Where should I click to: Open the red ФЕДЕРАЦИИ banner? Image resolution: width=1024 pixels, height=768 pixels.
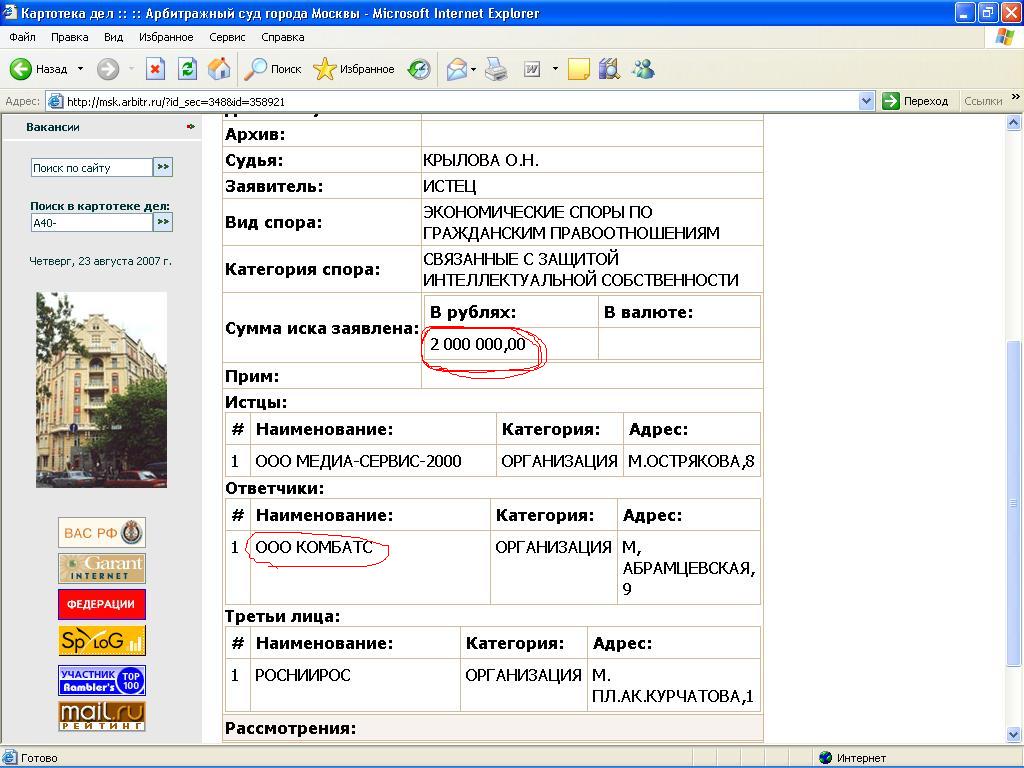[101, 605]
